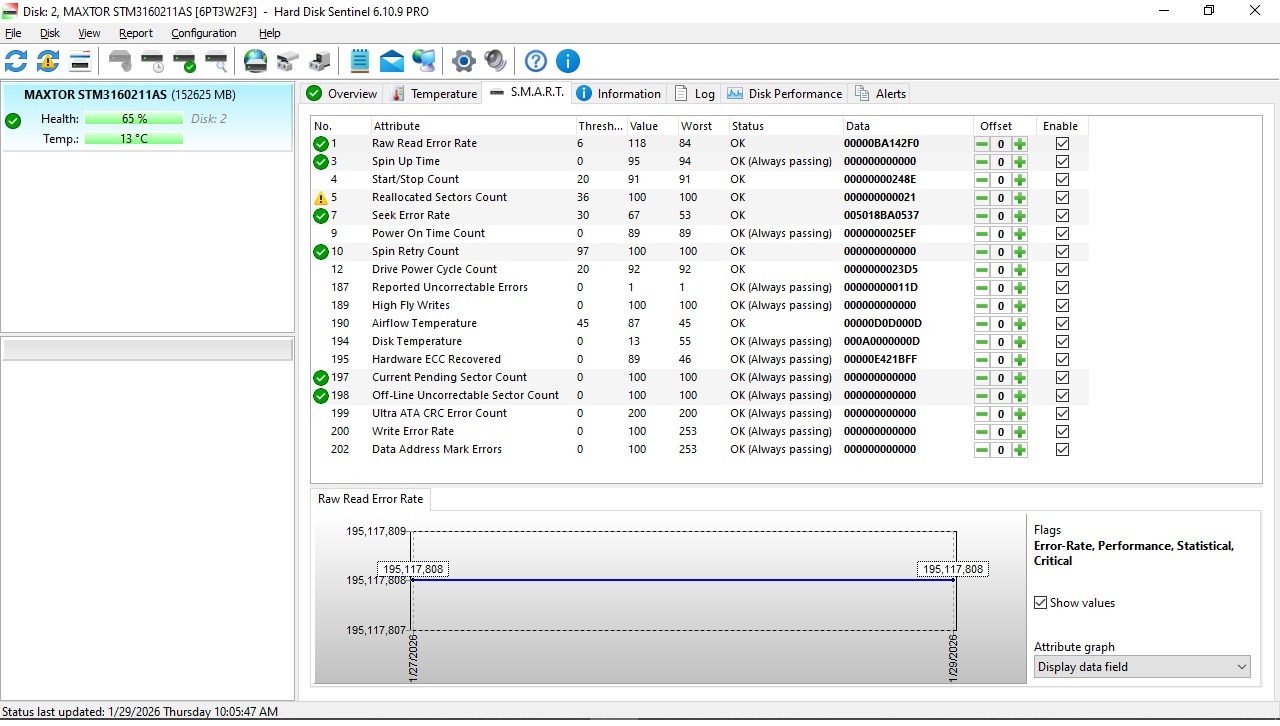Viewport: 1280px width, 726px height.
Task: Click the disk with globe toolbar icon
Action: pyautogui.click(x=256, y=62)
